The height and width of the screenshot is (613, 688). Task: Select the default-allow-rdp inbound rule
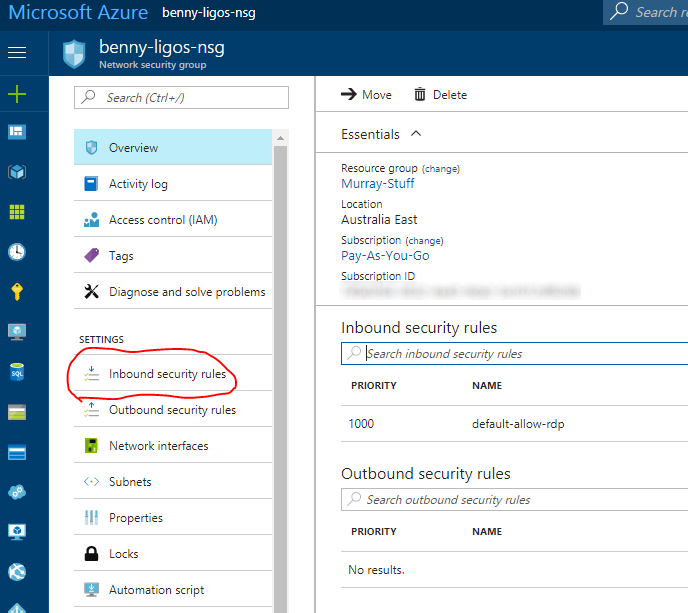pyautogui.click(x=518, y=423)
